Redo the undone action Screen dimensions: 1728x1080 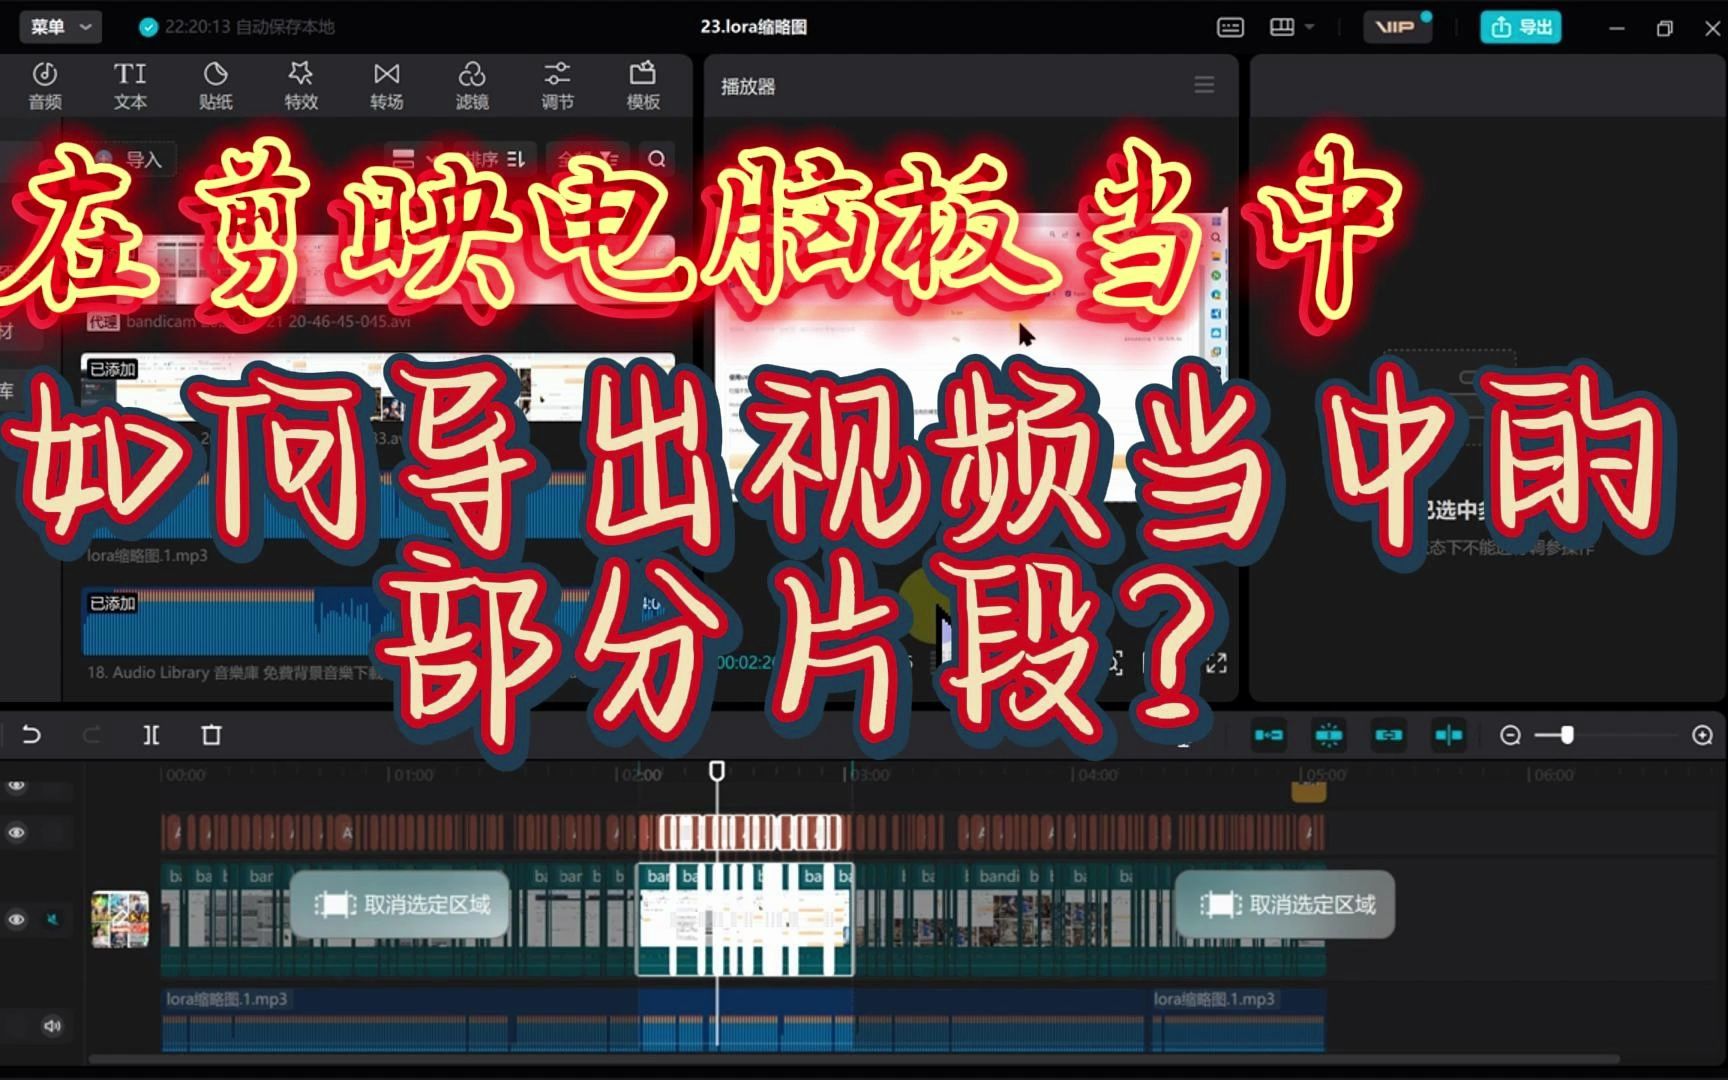tap(91, 735)
